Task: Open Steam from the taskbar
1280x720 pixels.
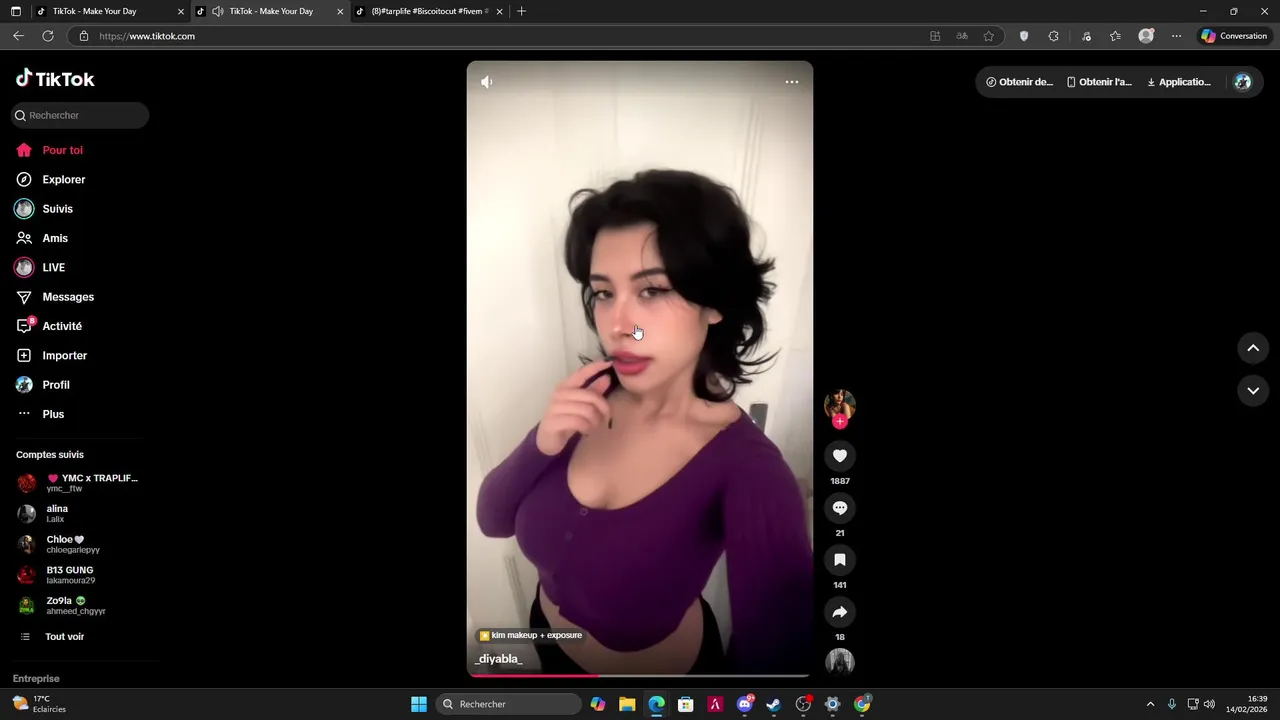Action: (773, 704)
